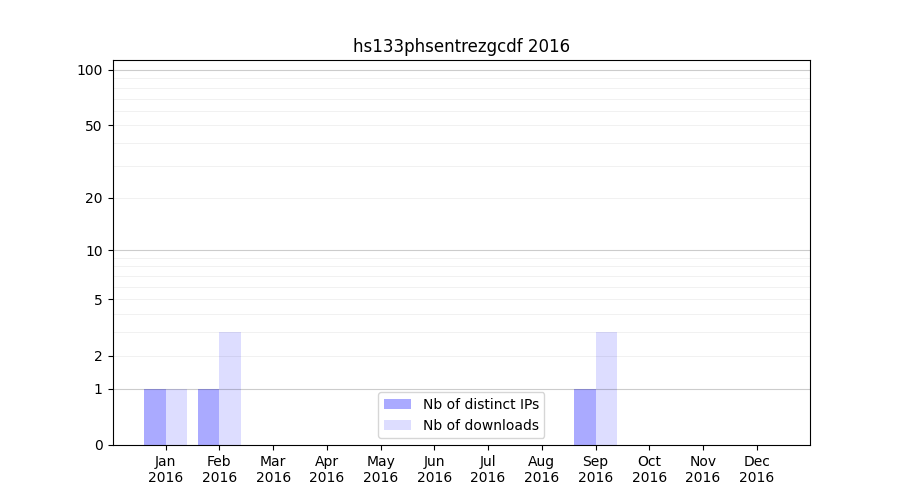Click the September downloads bar
The height and width of the screenshot is (500, 900).
(x=606, y=388)
